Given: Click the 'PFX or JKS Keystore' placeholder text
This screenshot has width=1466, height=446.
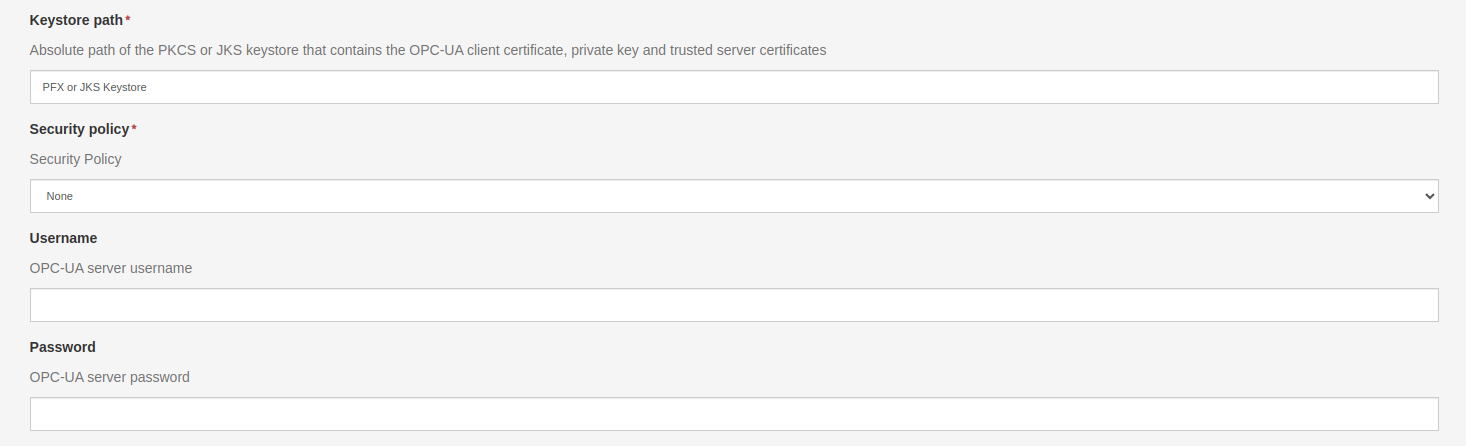Looking at the screenshot, I should click(x=95, y=87).
